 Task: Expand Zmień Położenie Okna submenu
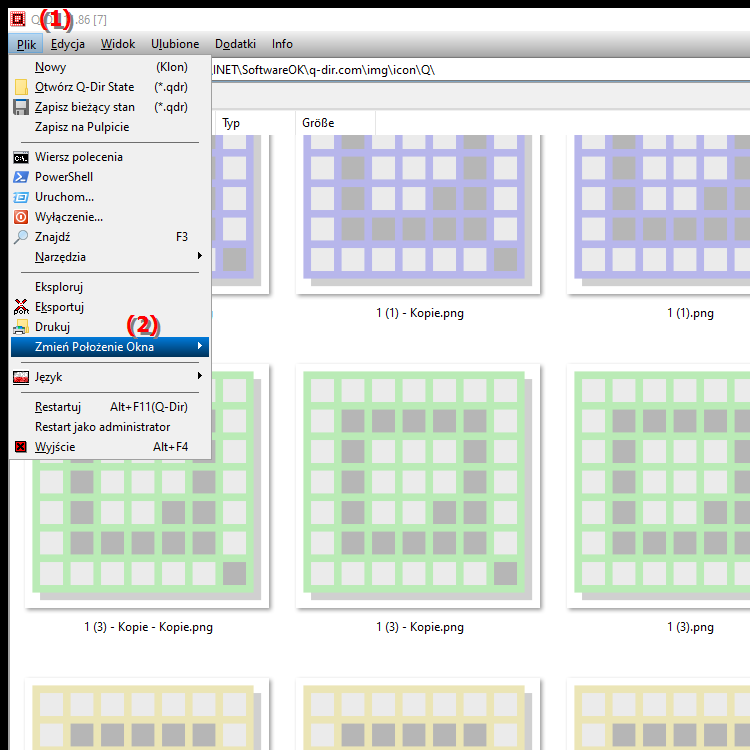(x=110, y=347)
